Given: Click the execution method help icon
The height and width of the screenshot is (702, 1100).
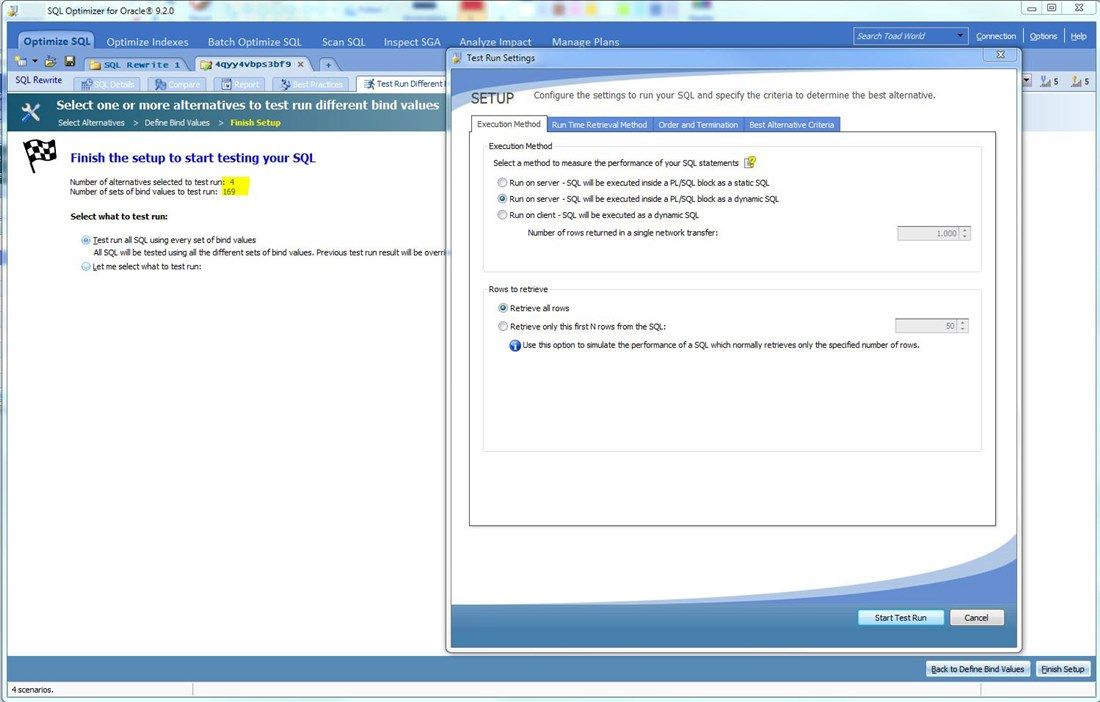Looking at the screenshot, I should point(750,163).
